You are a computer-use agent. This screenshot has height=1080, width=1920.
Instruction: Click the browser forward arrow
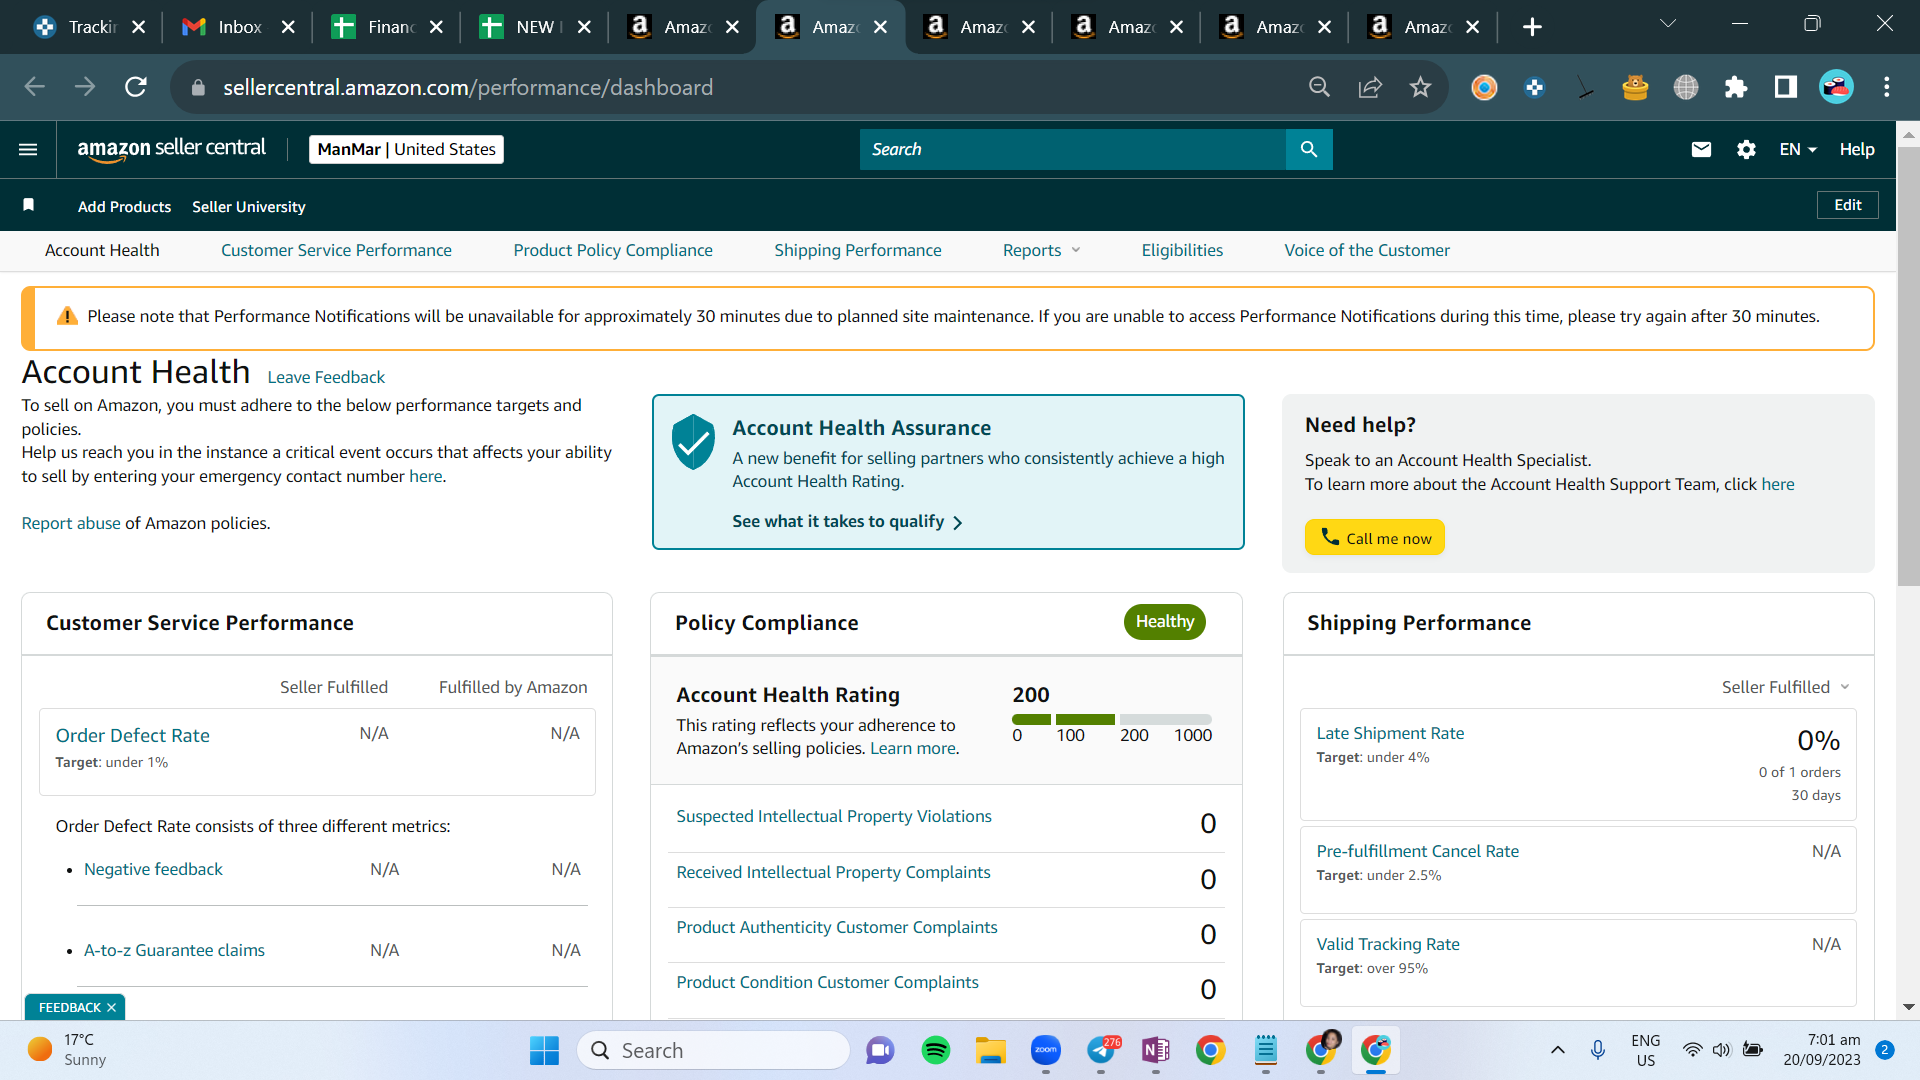(85, 87)
